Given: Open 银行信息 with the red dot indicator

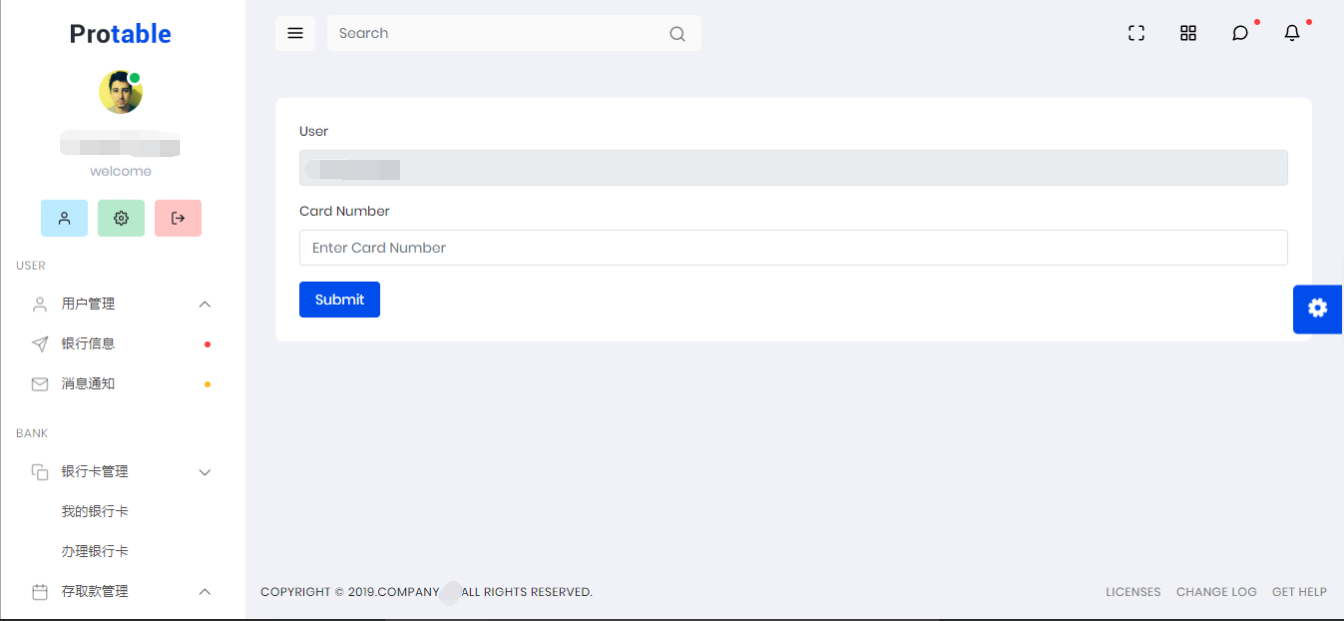Looking at the screenshot, I should tap(90, 343).
